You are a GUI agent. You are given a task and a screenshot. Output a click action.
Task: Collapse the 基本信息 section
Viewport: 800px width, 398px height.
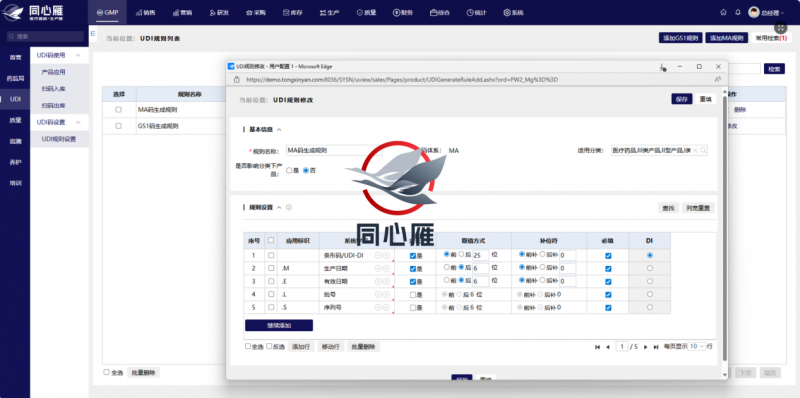[x=279, y=130]
